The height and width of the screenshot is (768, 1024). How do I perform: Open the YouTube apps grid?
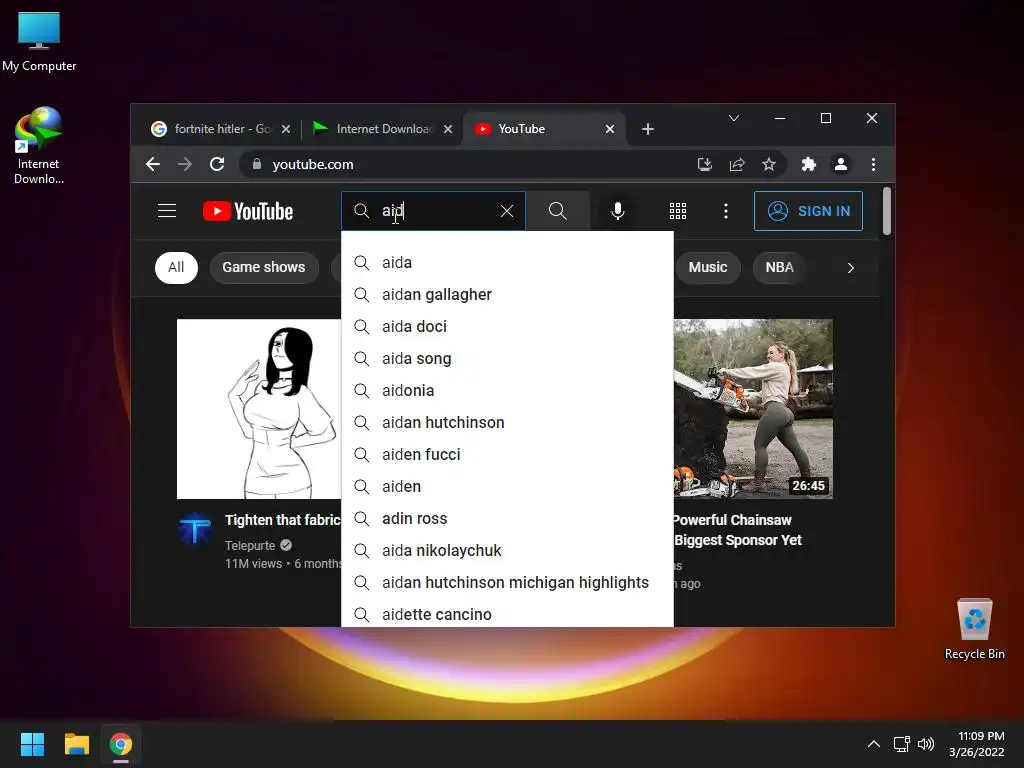(x=678, y=211)
